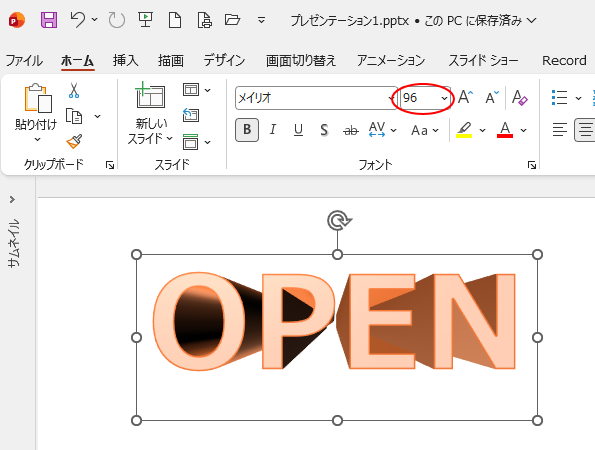
Task: Toggle strikethrough formatting
Action: click(350, 131)
